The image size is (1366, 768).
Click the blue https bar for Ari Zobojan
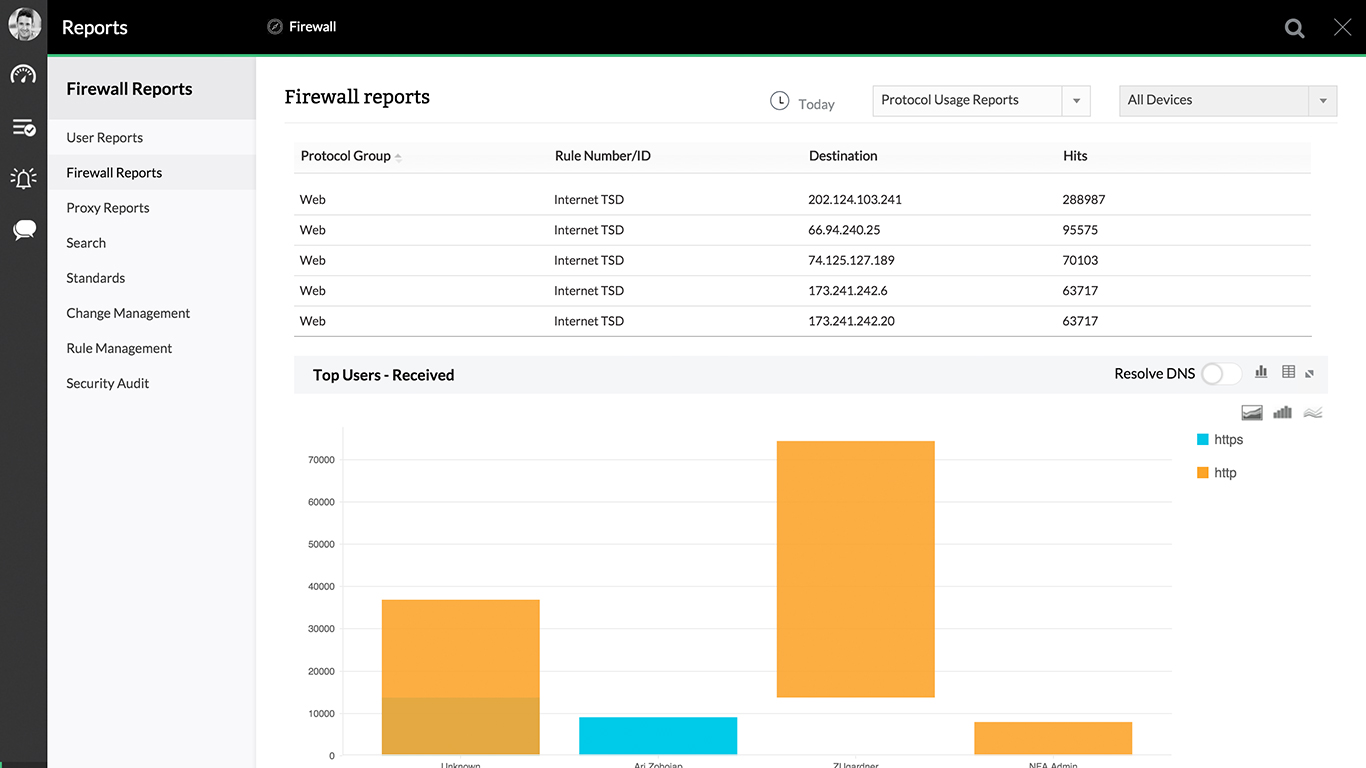click(658, 736)
